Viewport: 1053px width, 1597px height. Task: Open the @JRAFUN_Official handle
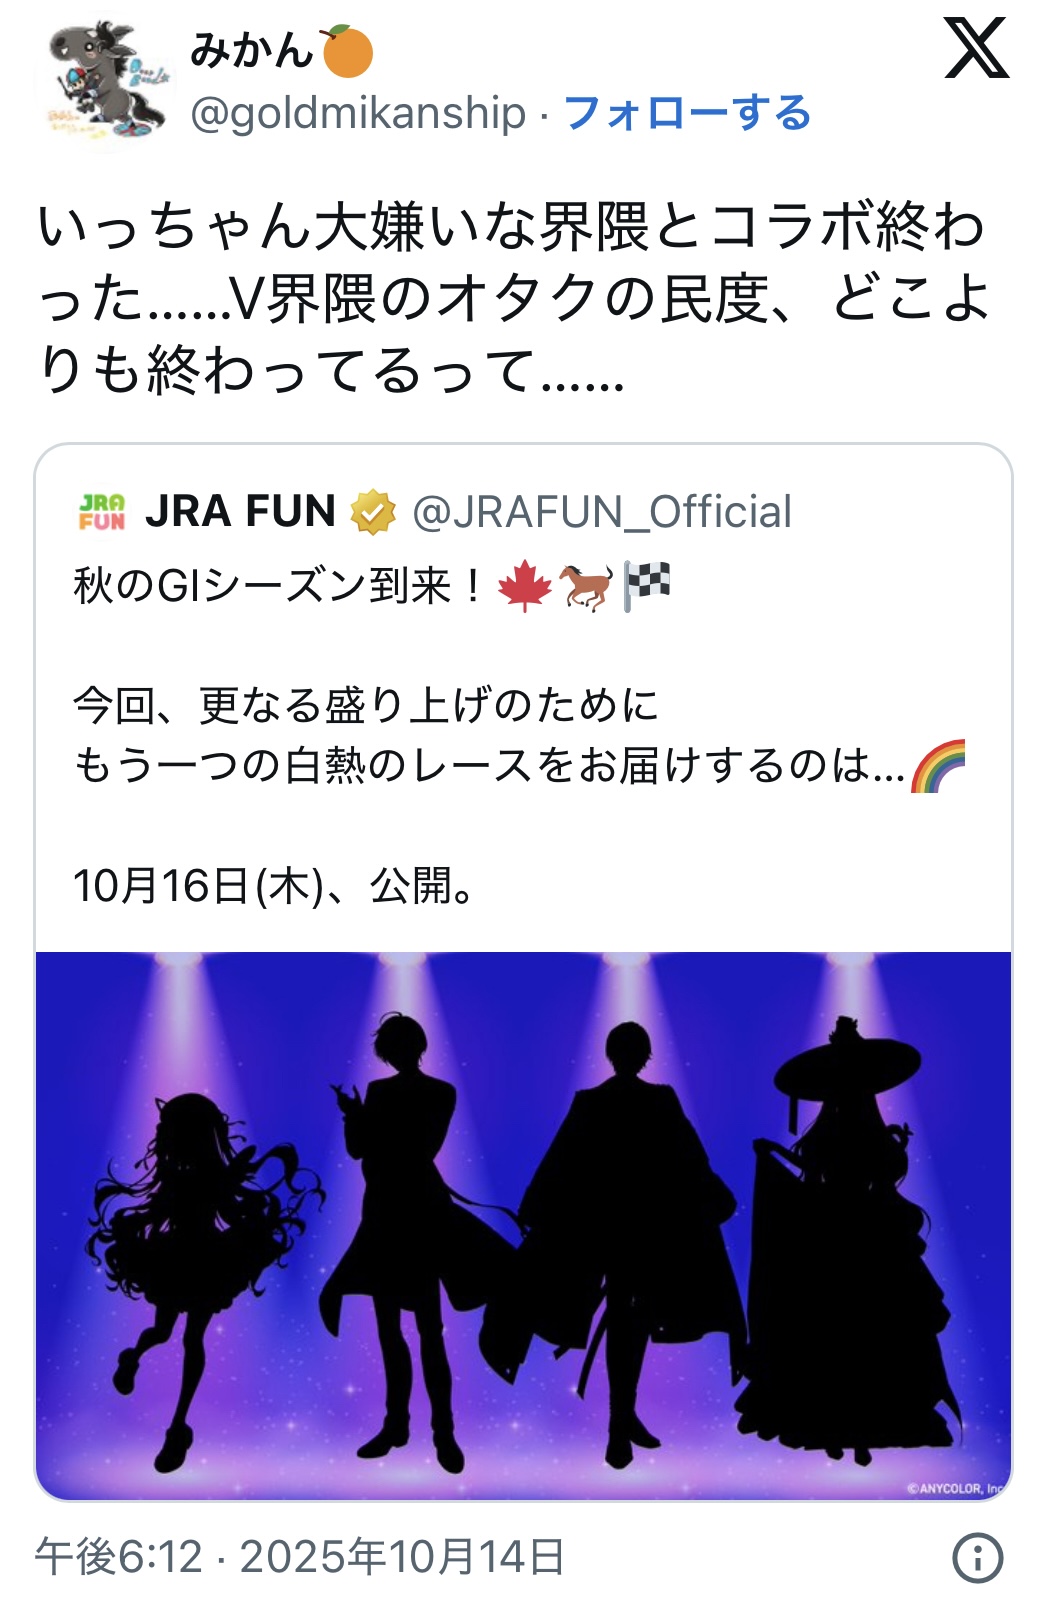coord(602,512)
